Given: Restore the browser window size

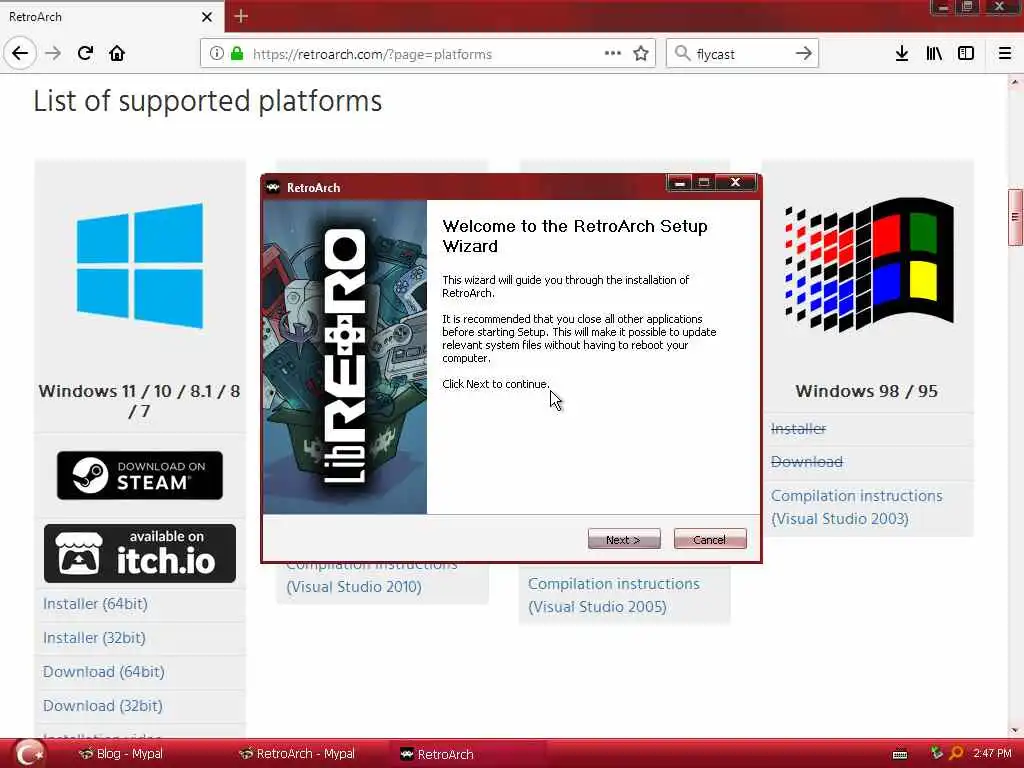Looking at the screenshot, I should [x=967, y=8].
